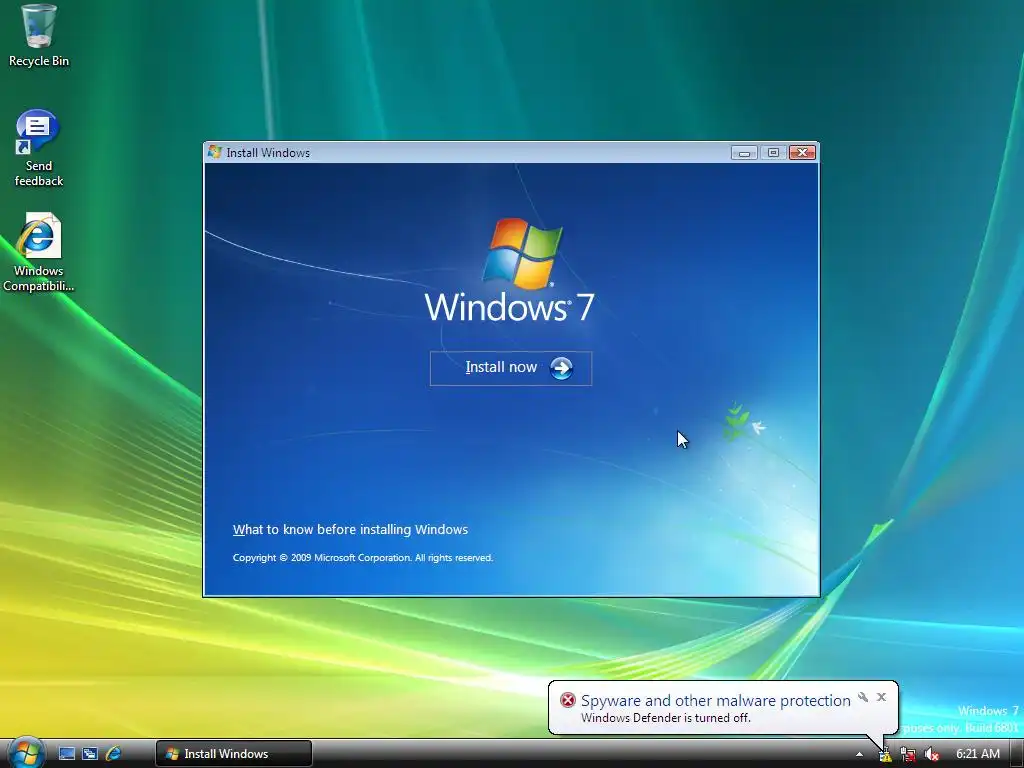Image resolution: width=1024 pixels, height=768 pixels.
Task: Open What to know before installing Windows
Action: click(351, 530)
